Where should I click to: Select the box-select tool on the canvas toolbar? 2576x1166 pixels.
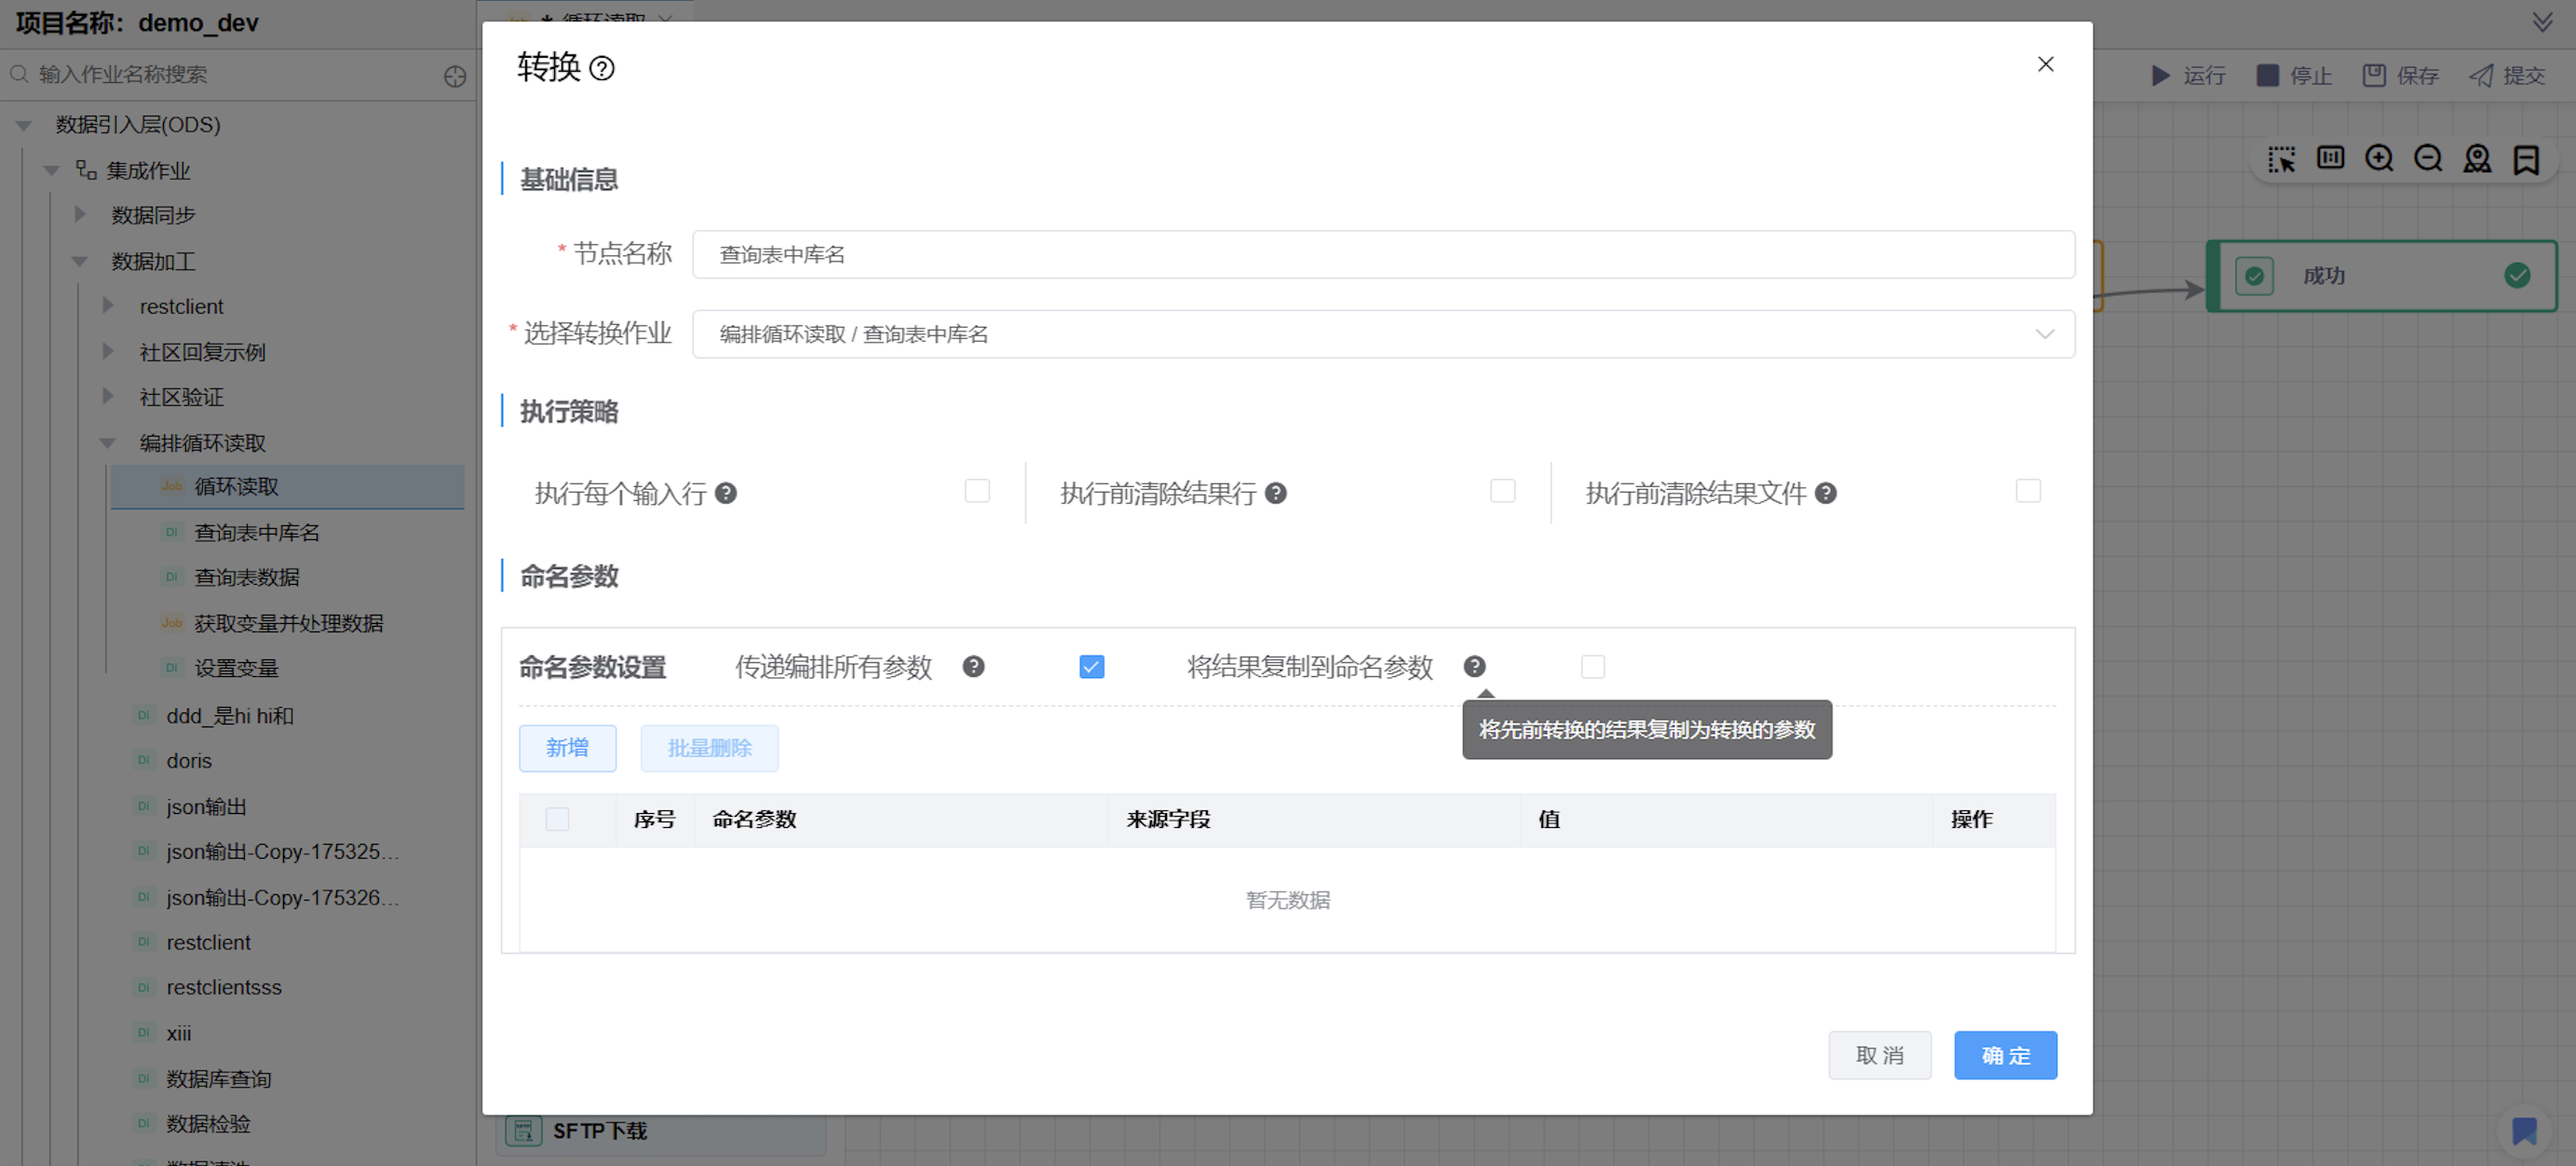2281,158
